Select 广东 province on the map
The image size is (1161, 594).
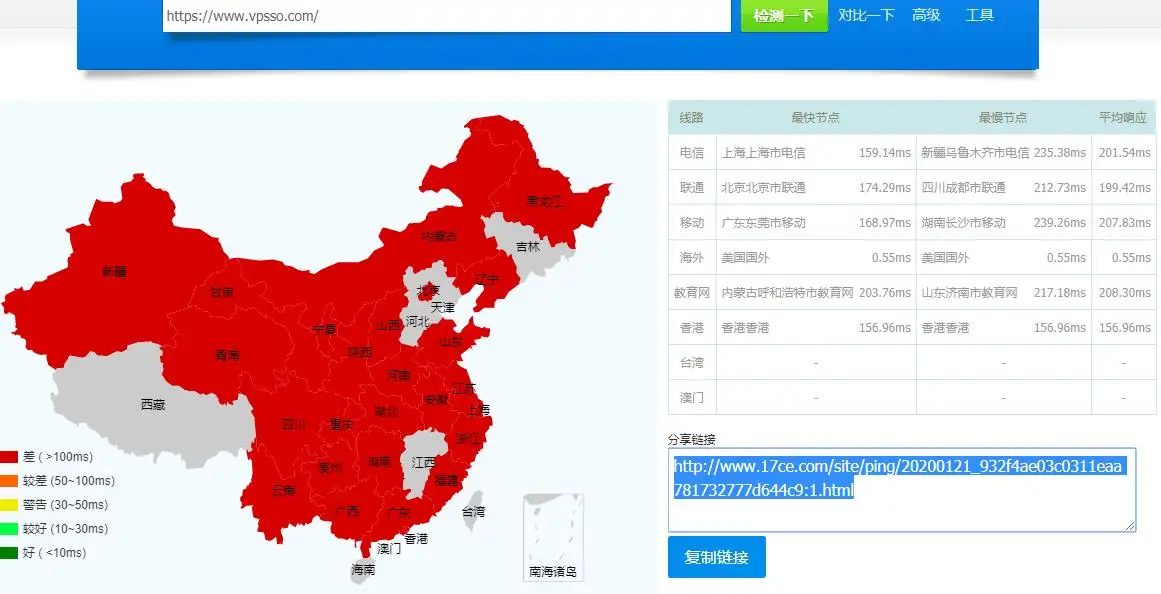[398, 513]
